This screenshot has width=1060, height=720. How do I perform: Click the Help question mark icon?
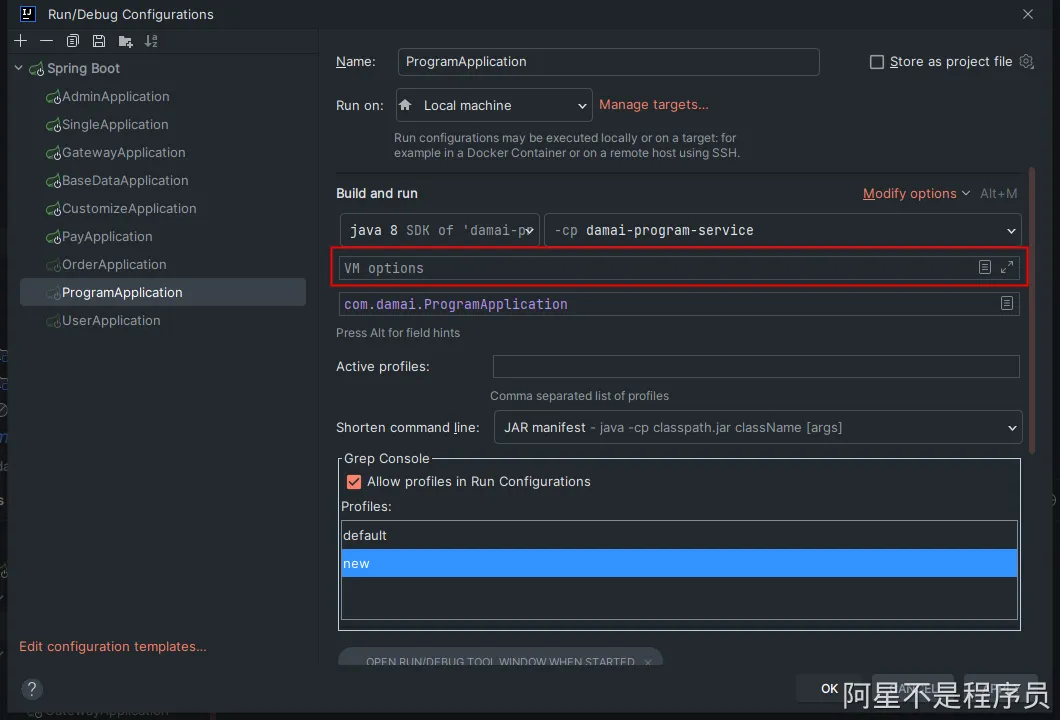pyautogui.click(x=32, y=689)
